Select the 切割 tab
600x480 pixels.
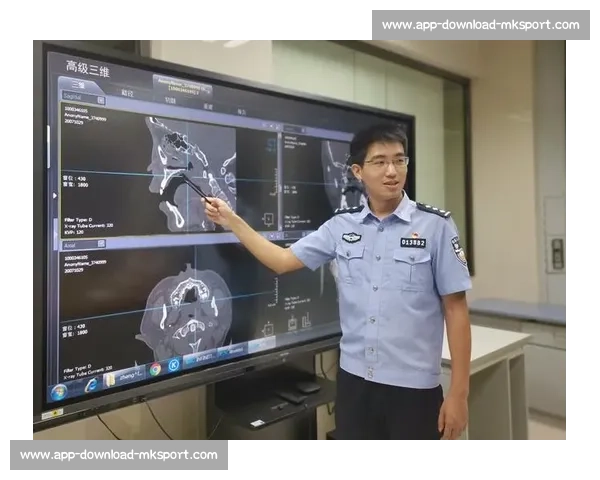[170, 100]
